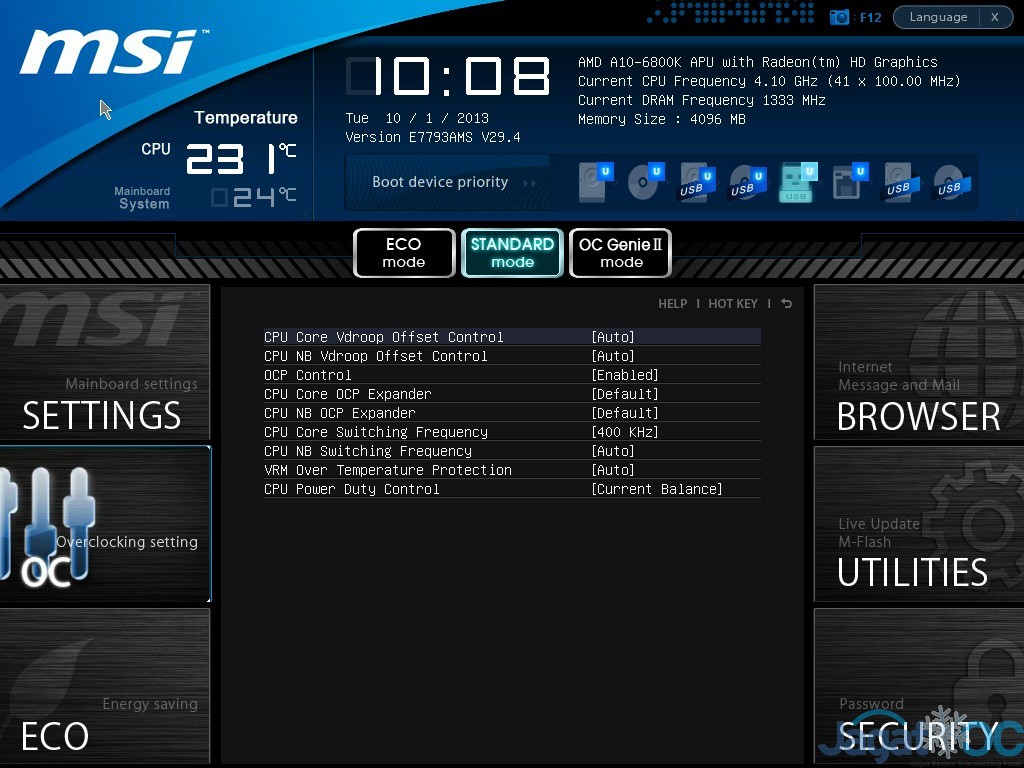
Task: Click the Boot device priority label
Action: point(440,182)
